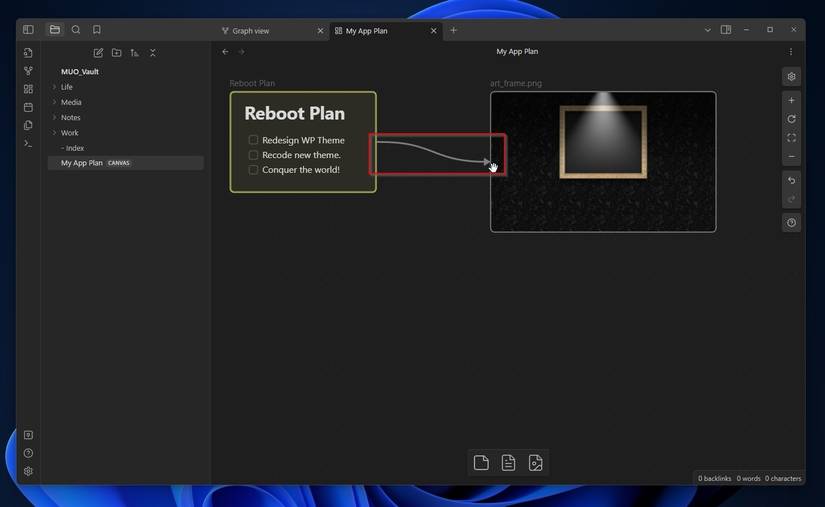Open command palette terminal icon
The width and height of the screenshot is (825, 507).
pyautogui.click(x=28, y=144)
